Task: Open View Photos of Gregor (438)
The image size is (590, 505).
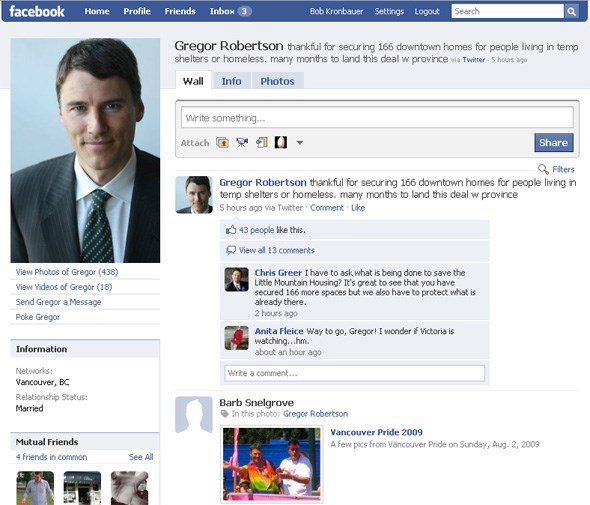Action: tap(67, 272)
